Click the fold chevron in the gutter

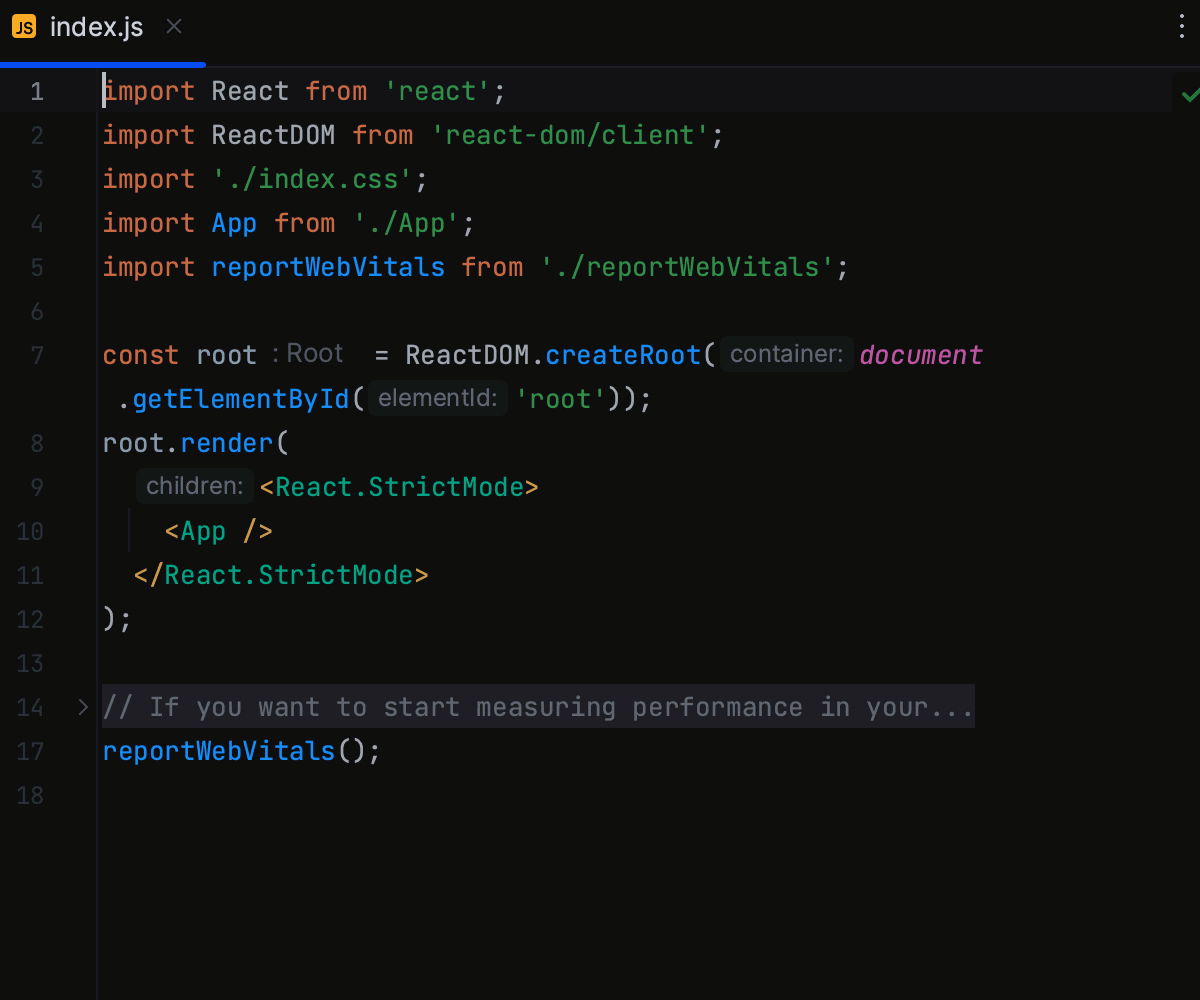(81, 707)
